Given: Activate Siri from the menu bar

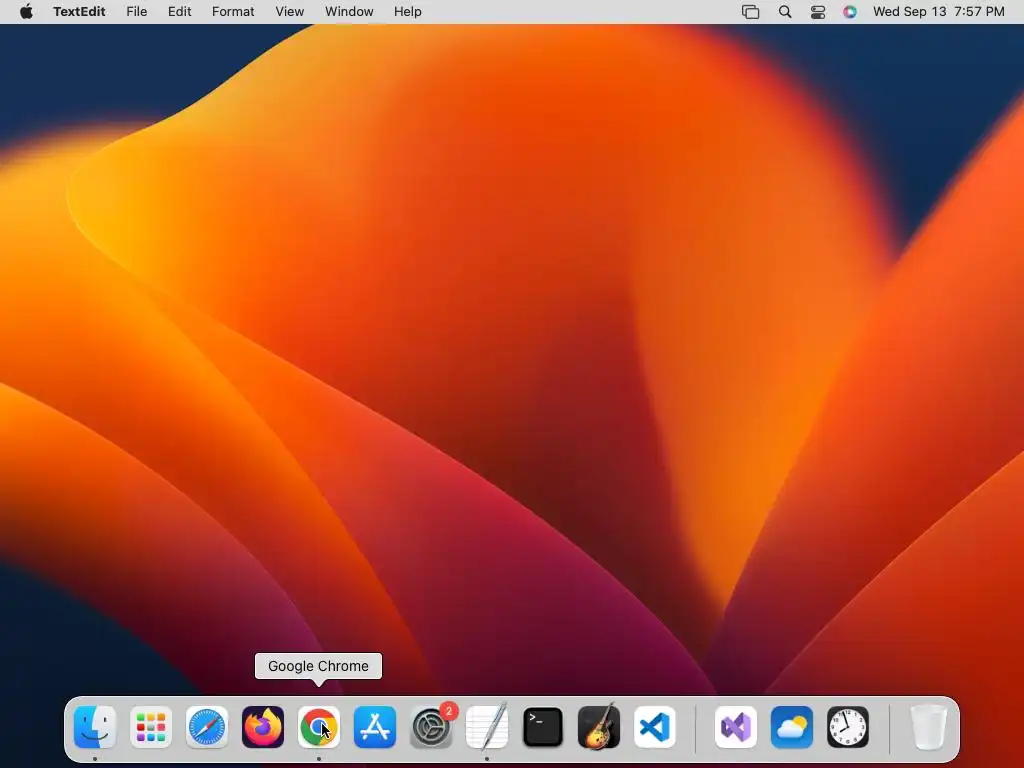Looking at the screenshot, I should [850, 12].
